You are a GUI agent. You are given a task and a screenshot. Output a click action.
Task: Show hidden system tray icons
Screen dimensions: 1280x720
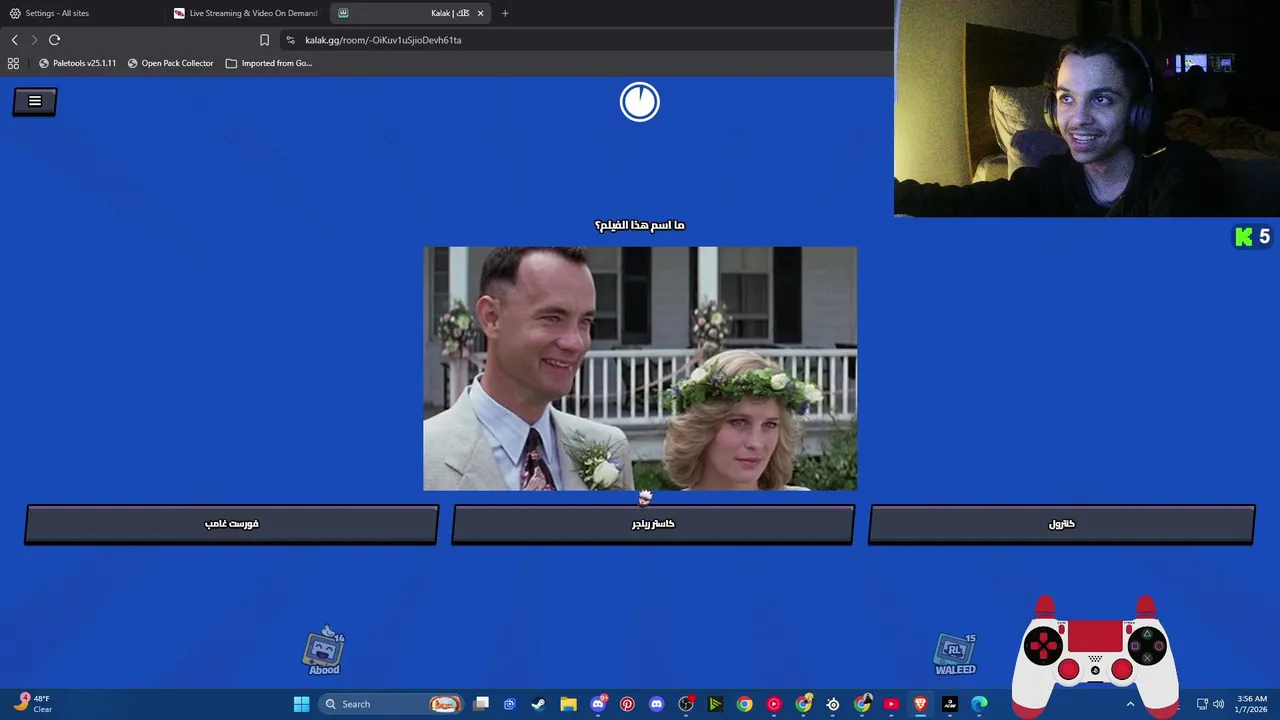point(1131,704)
